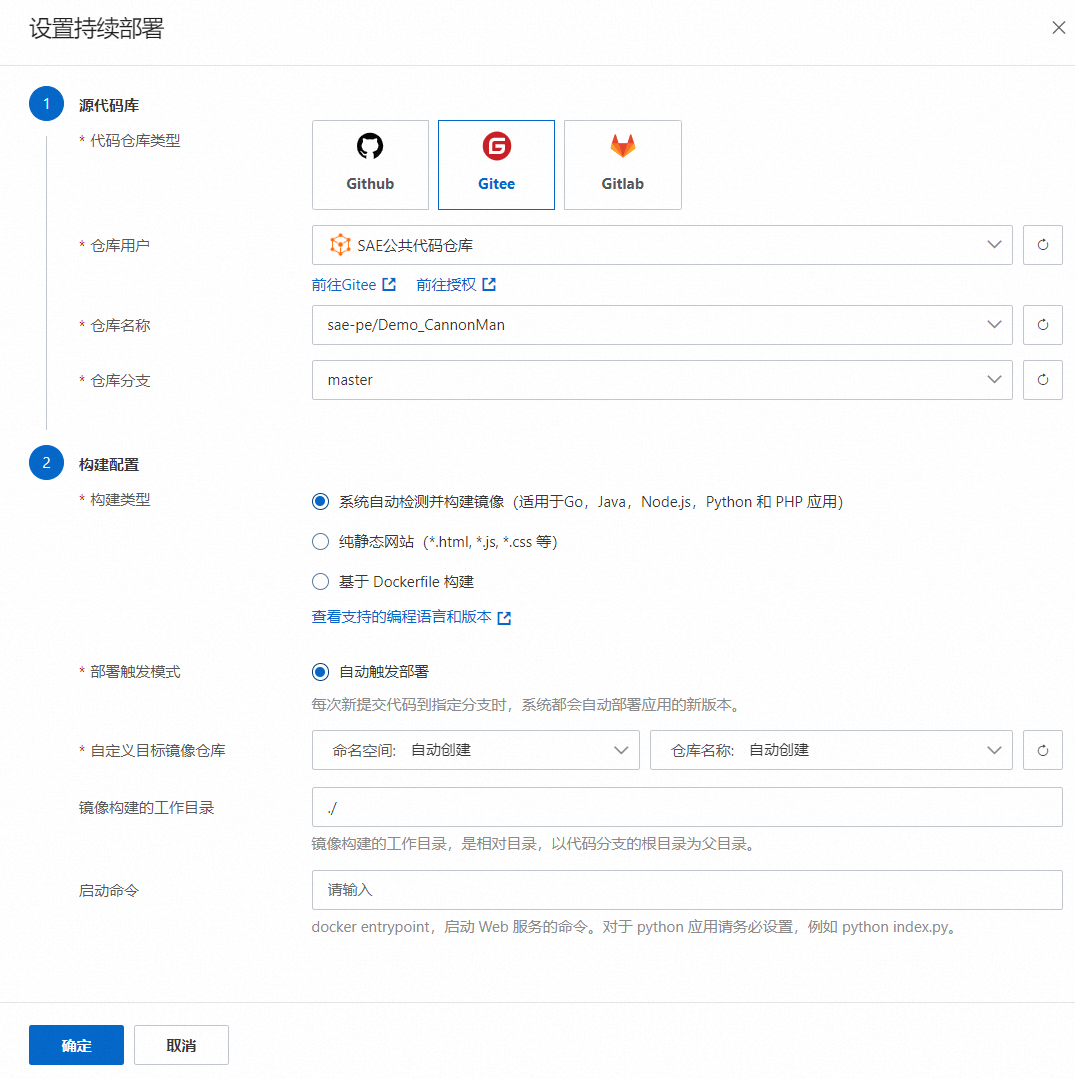Select the Gitlab repository type card
The height and width of the screenshot is (1079, 1075).
pyautogui.click(x=623, y=165)
